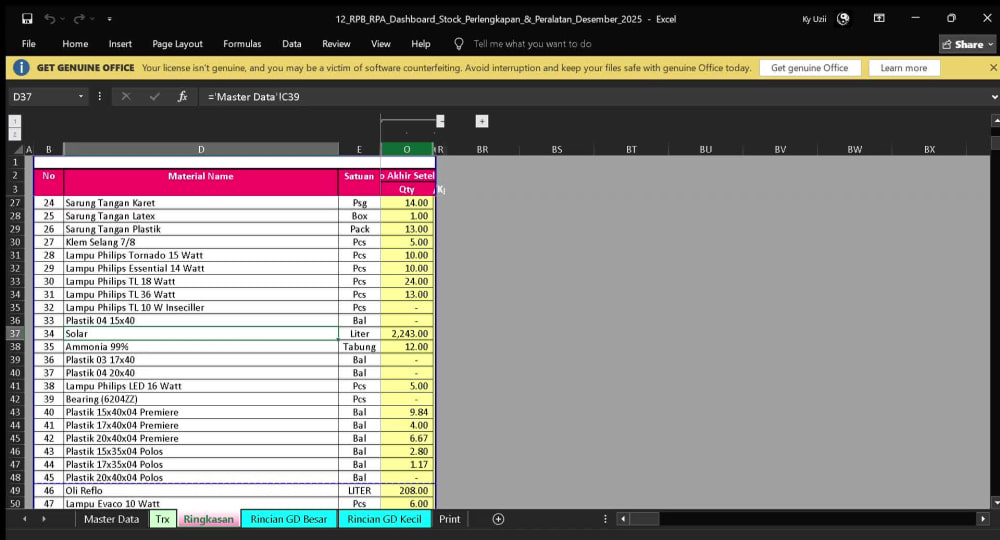Expand the formula bar chevron
The height and width of the screenshot is (540, 1000).
coord(994,97)
